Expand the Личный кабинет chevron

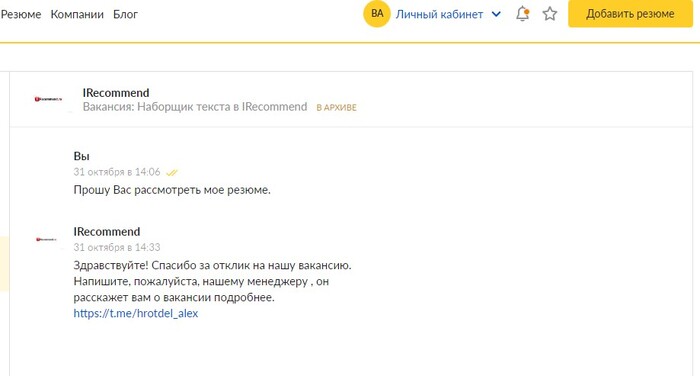pyautogui.click(x=496, y=14)
